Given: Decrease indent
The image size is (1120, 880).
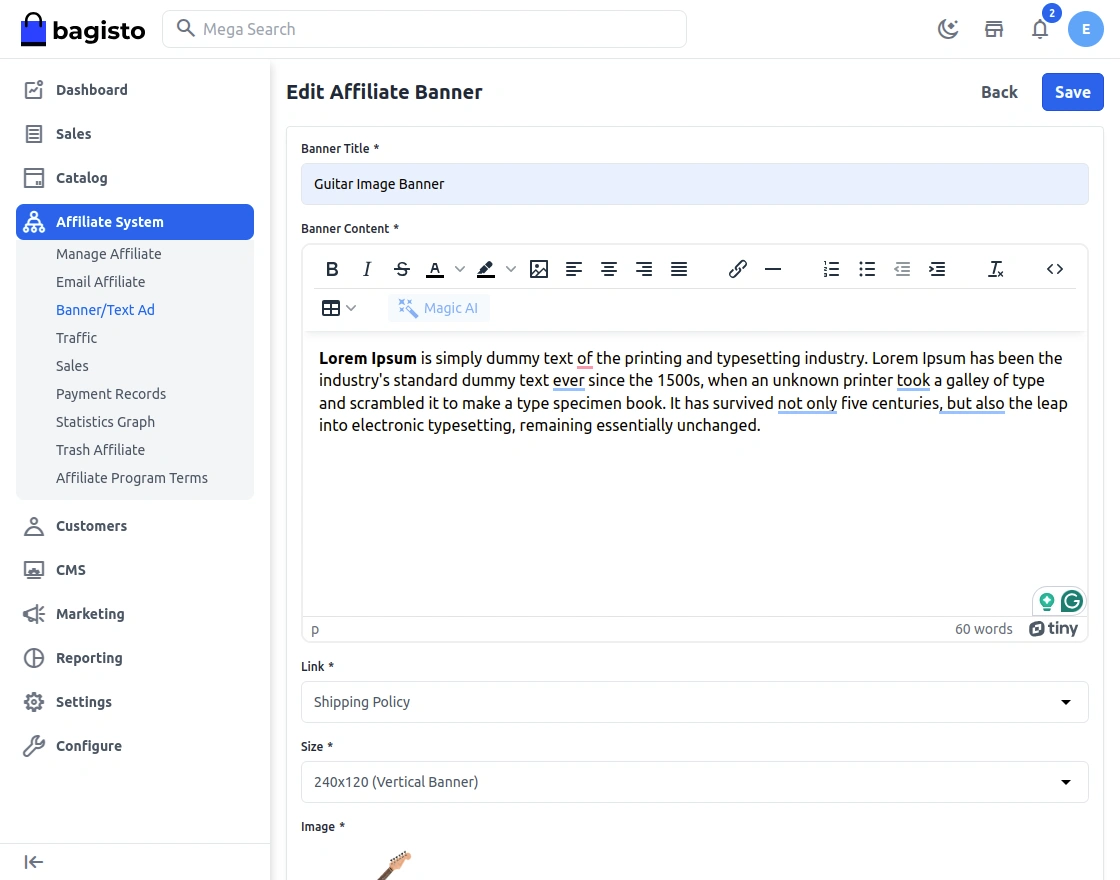Looking at the screenshot, I should click(x=901, y=269).
